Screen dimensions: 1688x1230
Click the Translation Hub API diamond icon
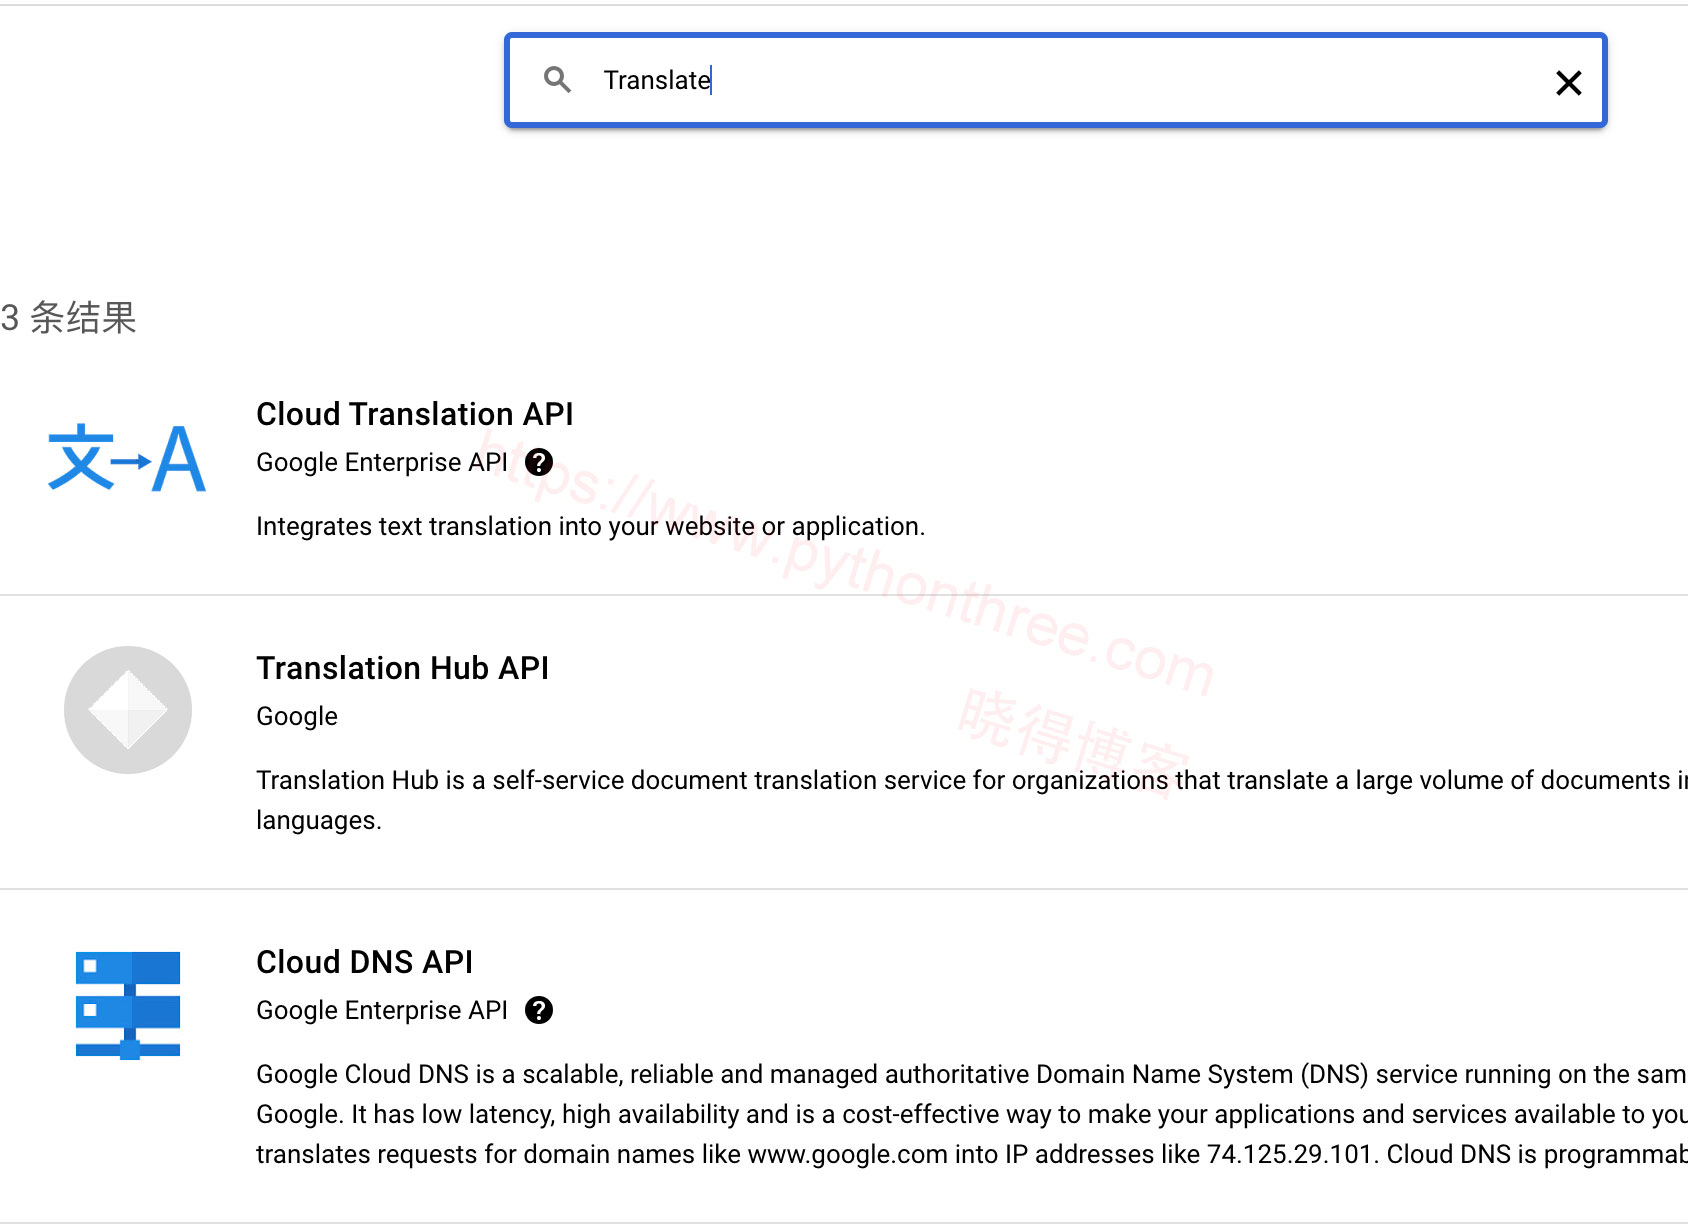click(x=126, y=708)
